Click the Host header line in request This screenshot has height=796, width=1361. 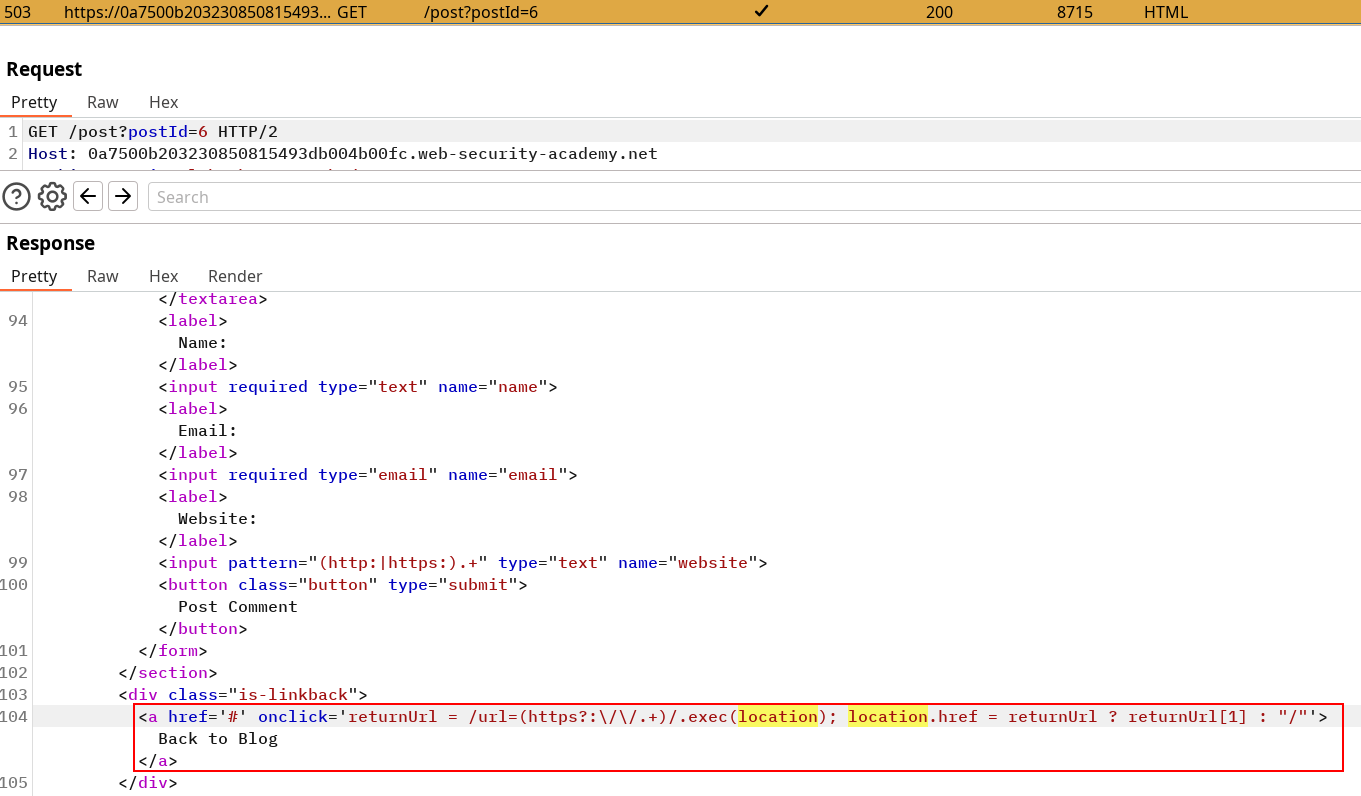click(x=342, y=154)
